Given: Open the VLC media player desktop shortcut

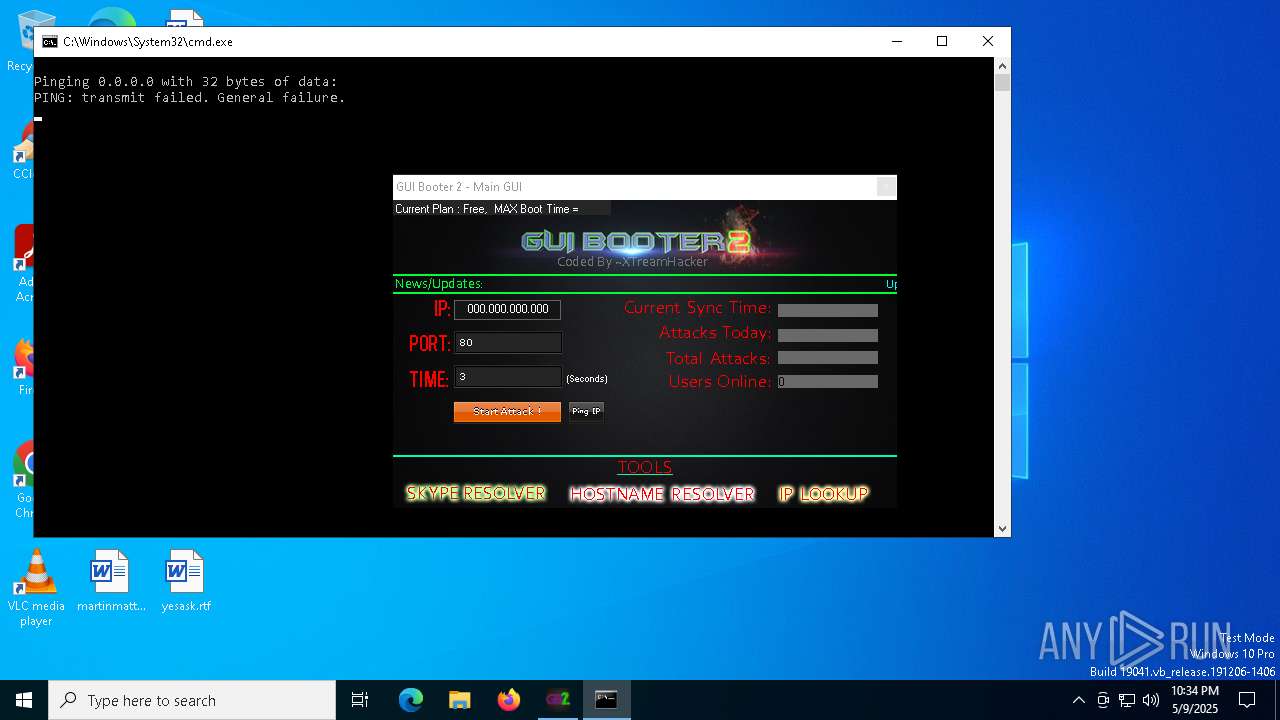Looking at the screenshot, I should (x=36, y=588).
